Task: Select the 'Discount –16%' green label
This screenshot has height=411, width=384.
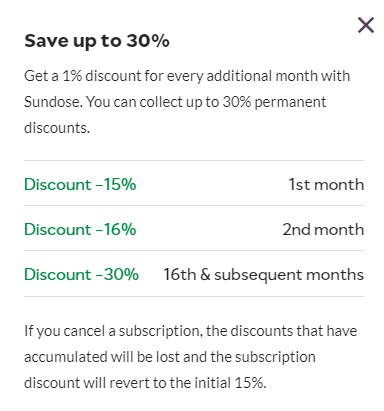Action: pos(80,229)
